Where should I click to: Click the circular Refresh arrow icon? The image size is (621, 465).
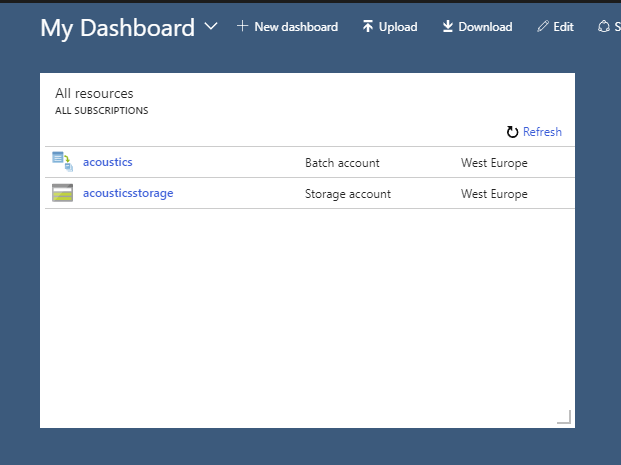pos(512,132)
